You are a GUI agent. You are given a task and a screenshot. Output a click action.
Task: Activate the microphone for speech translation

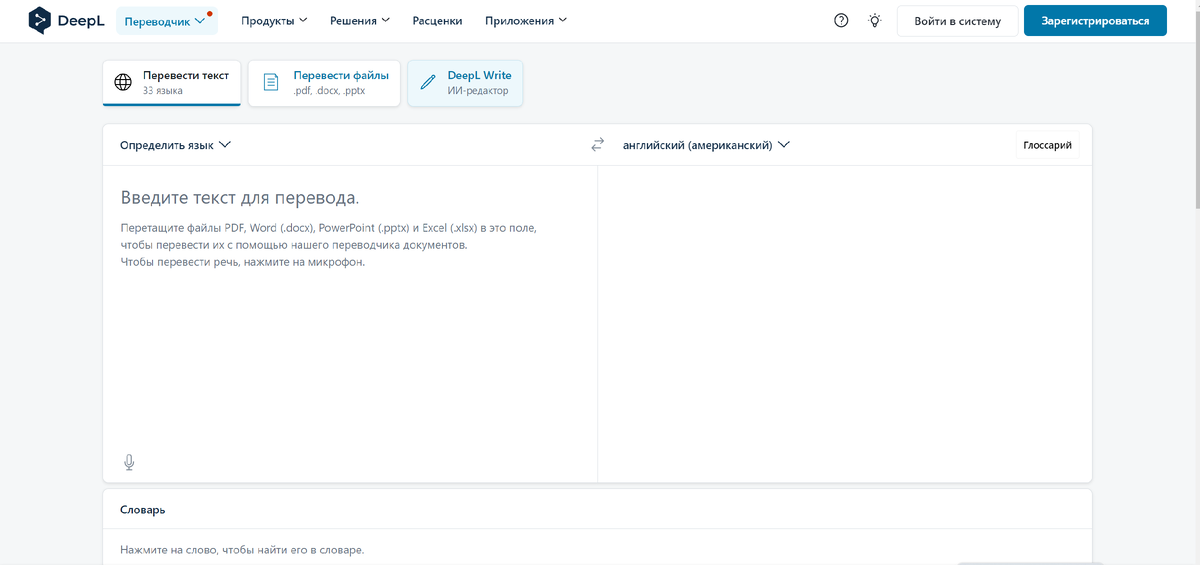pos(129,462)
